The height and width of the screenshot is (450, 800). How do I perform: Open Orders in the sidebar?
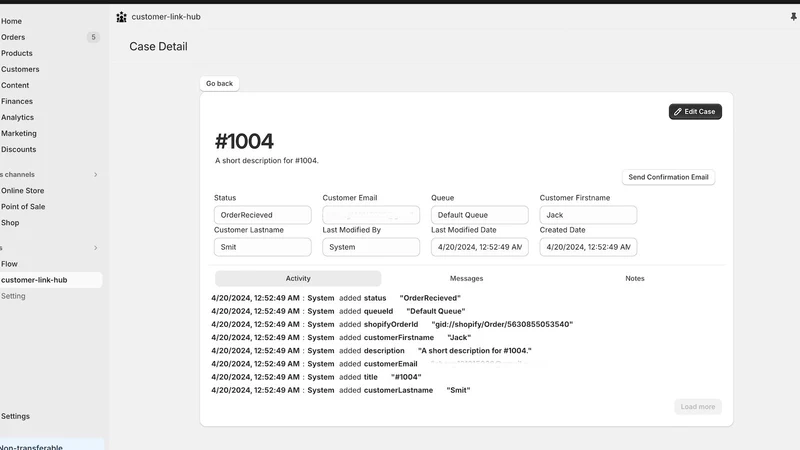tap(13, 37)
